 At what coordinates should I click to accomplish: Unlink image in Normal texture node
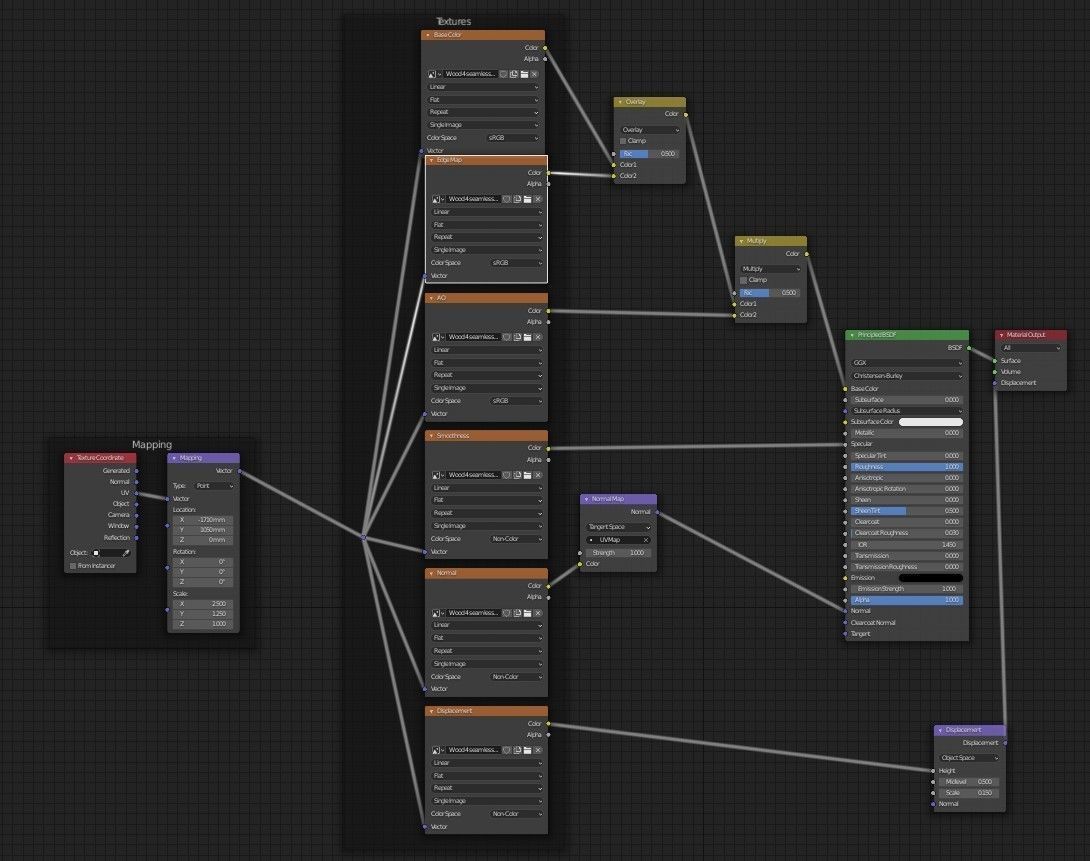pos(538,613)
